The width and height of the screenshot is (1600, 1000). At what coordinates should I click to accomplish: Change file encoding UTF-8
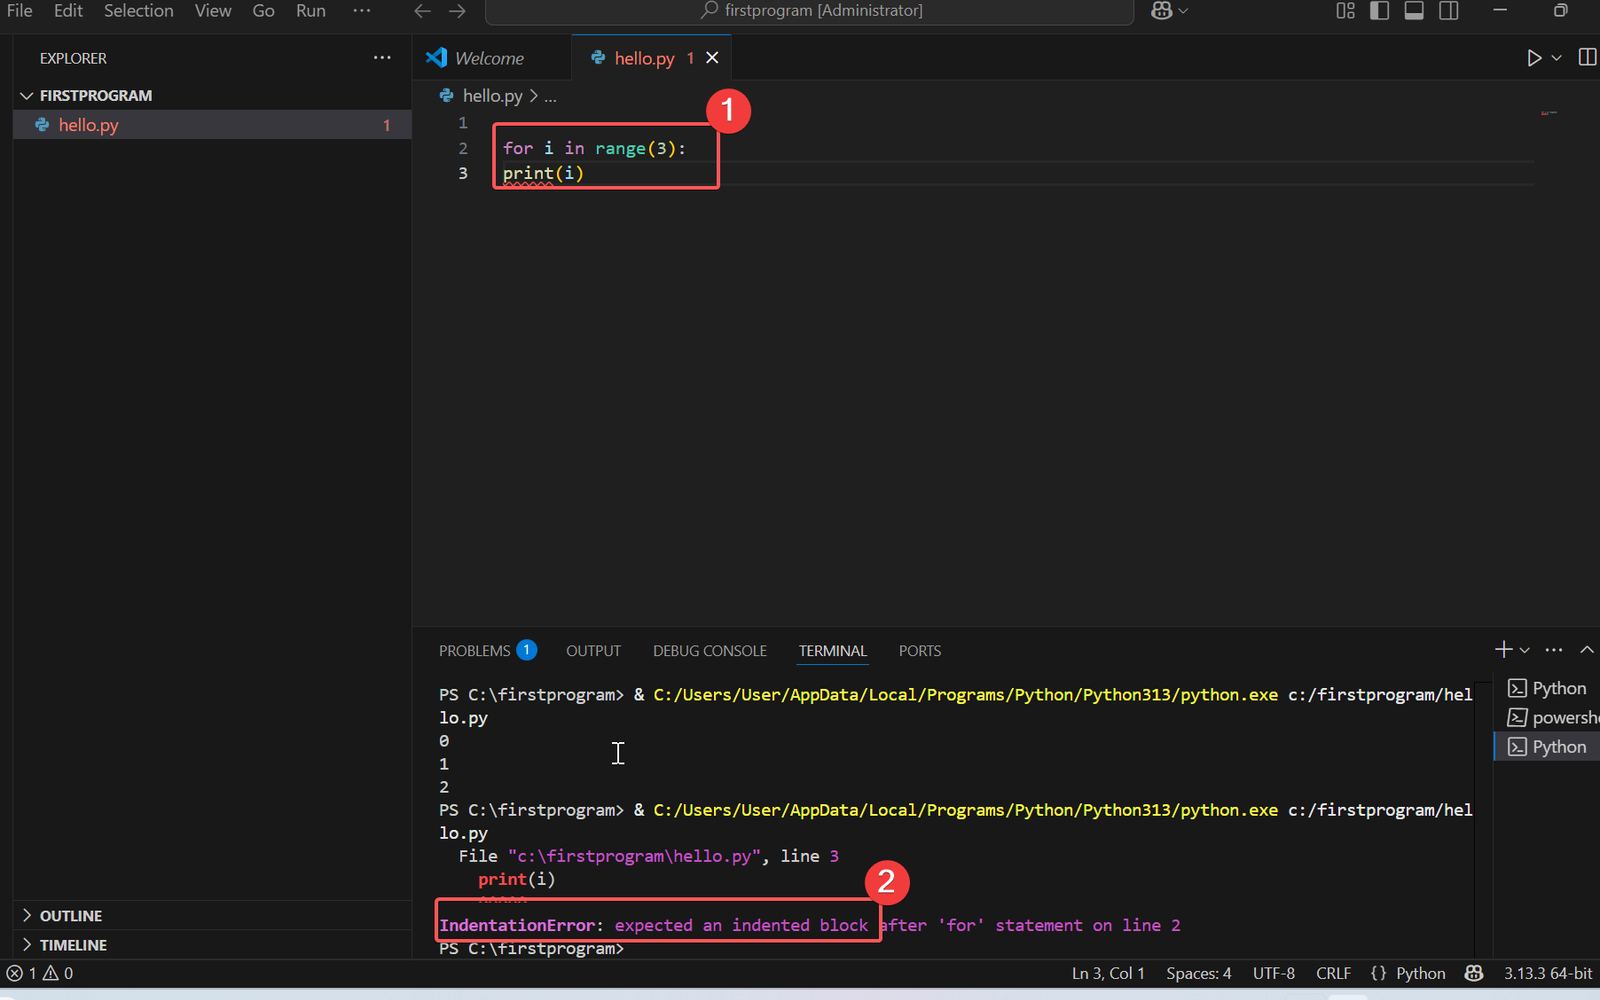1273,973
